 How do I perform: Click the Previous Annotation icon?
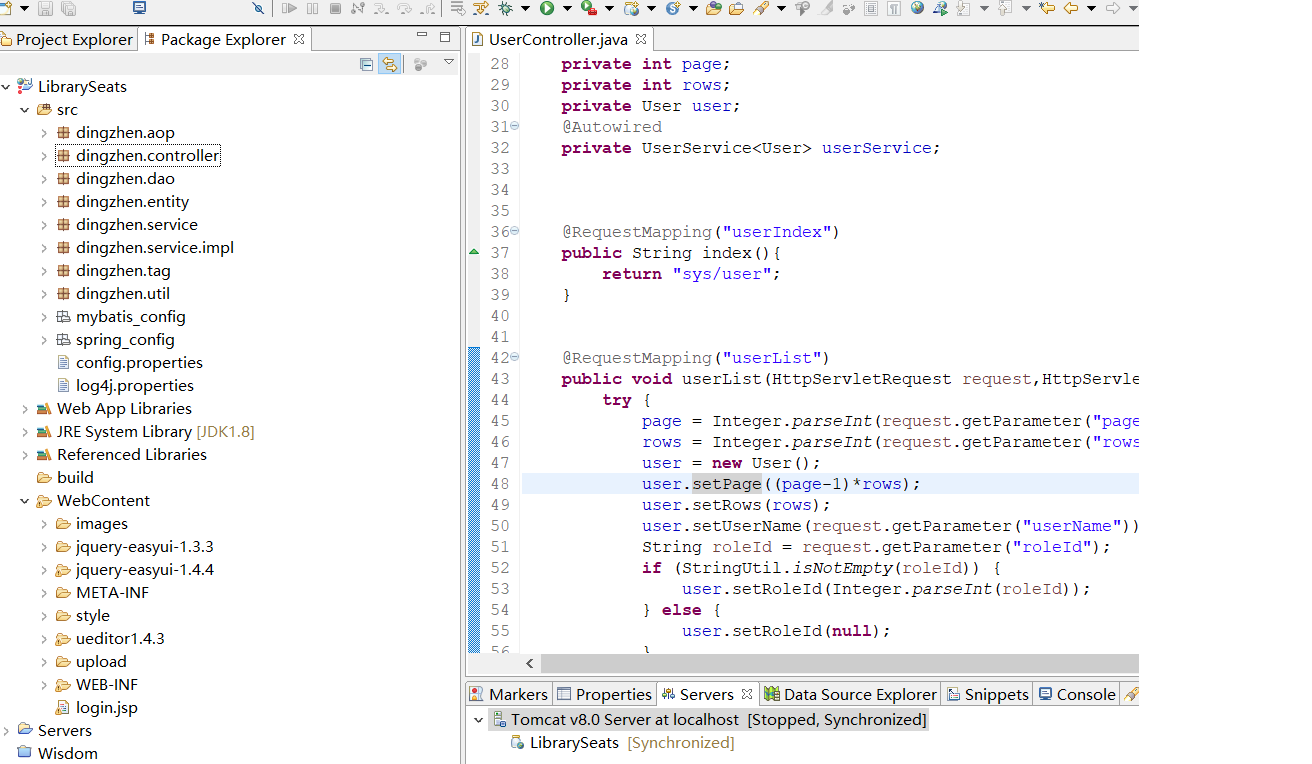tap(1004, 8)
